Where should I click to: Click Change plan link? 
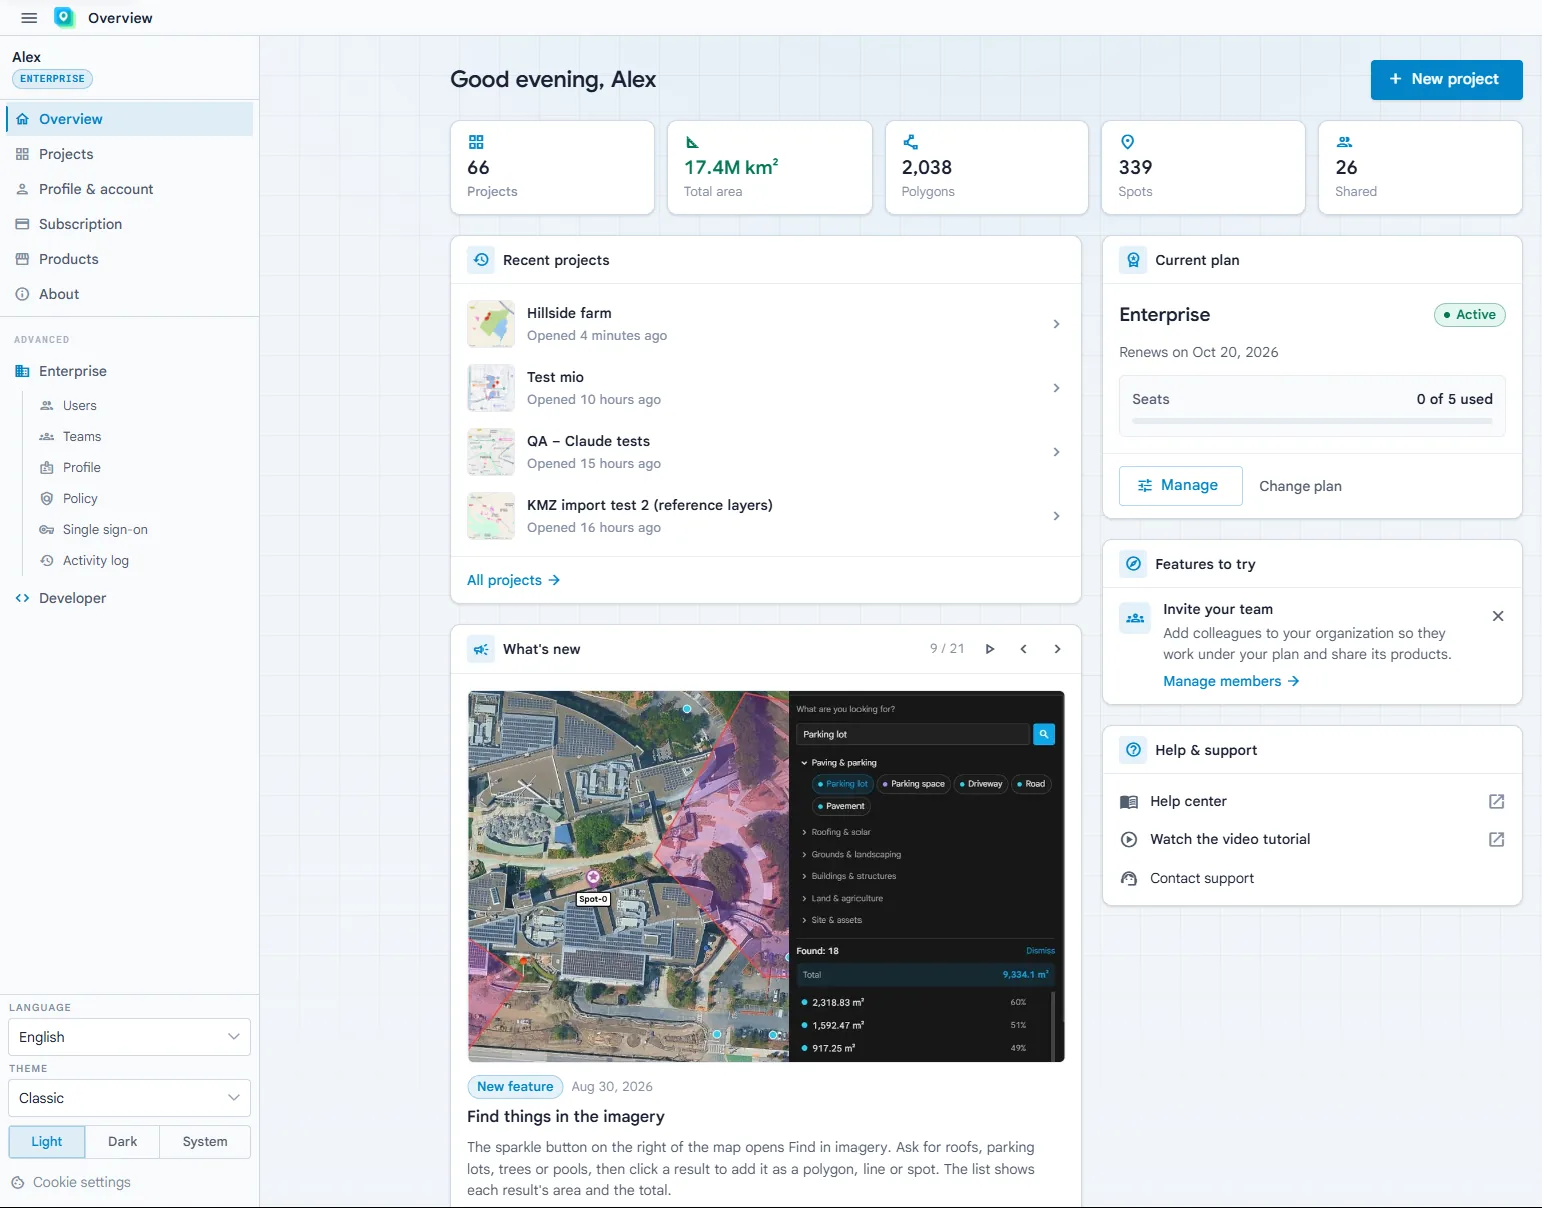[x=1300, y=486]
